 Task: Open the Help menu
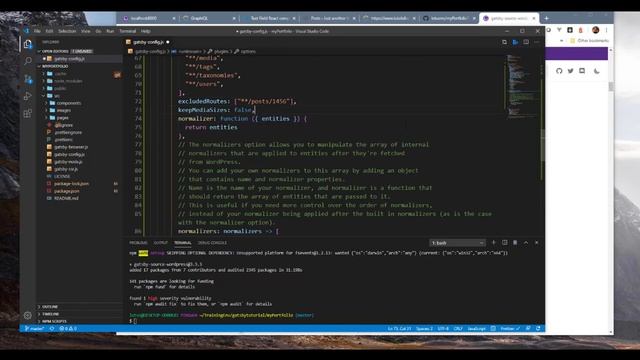tap(146, 31)
